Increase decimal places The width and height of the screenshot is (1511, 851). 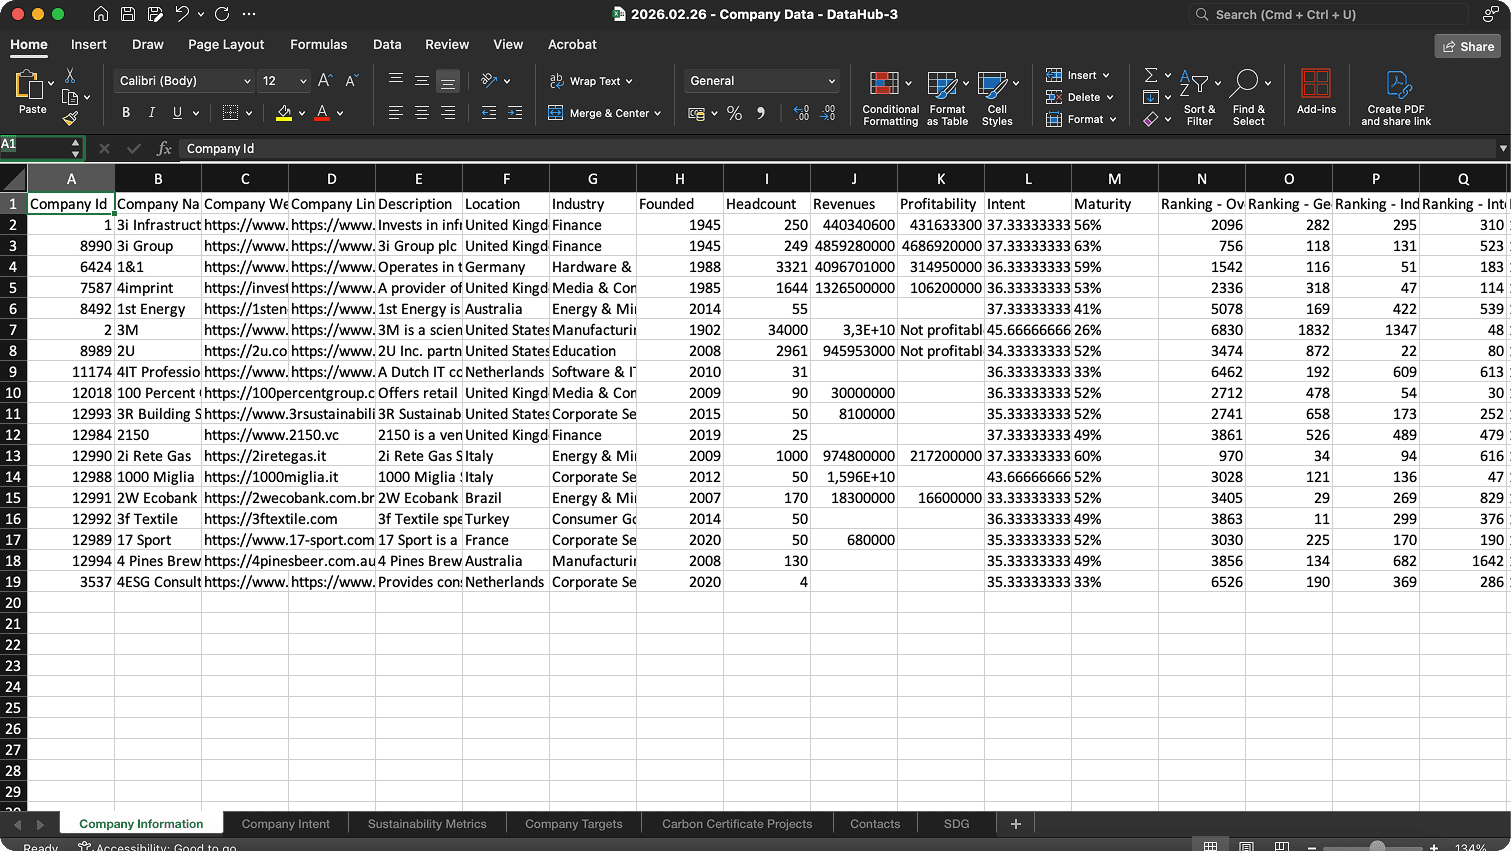[801, 113]
